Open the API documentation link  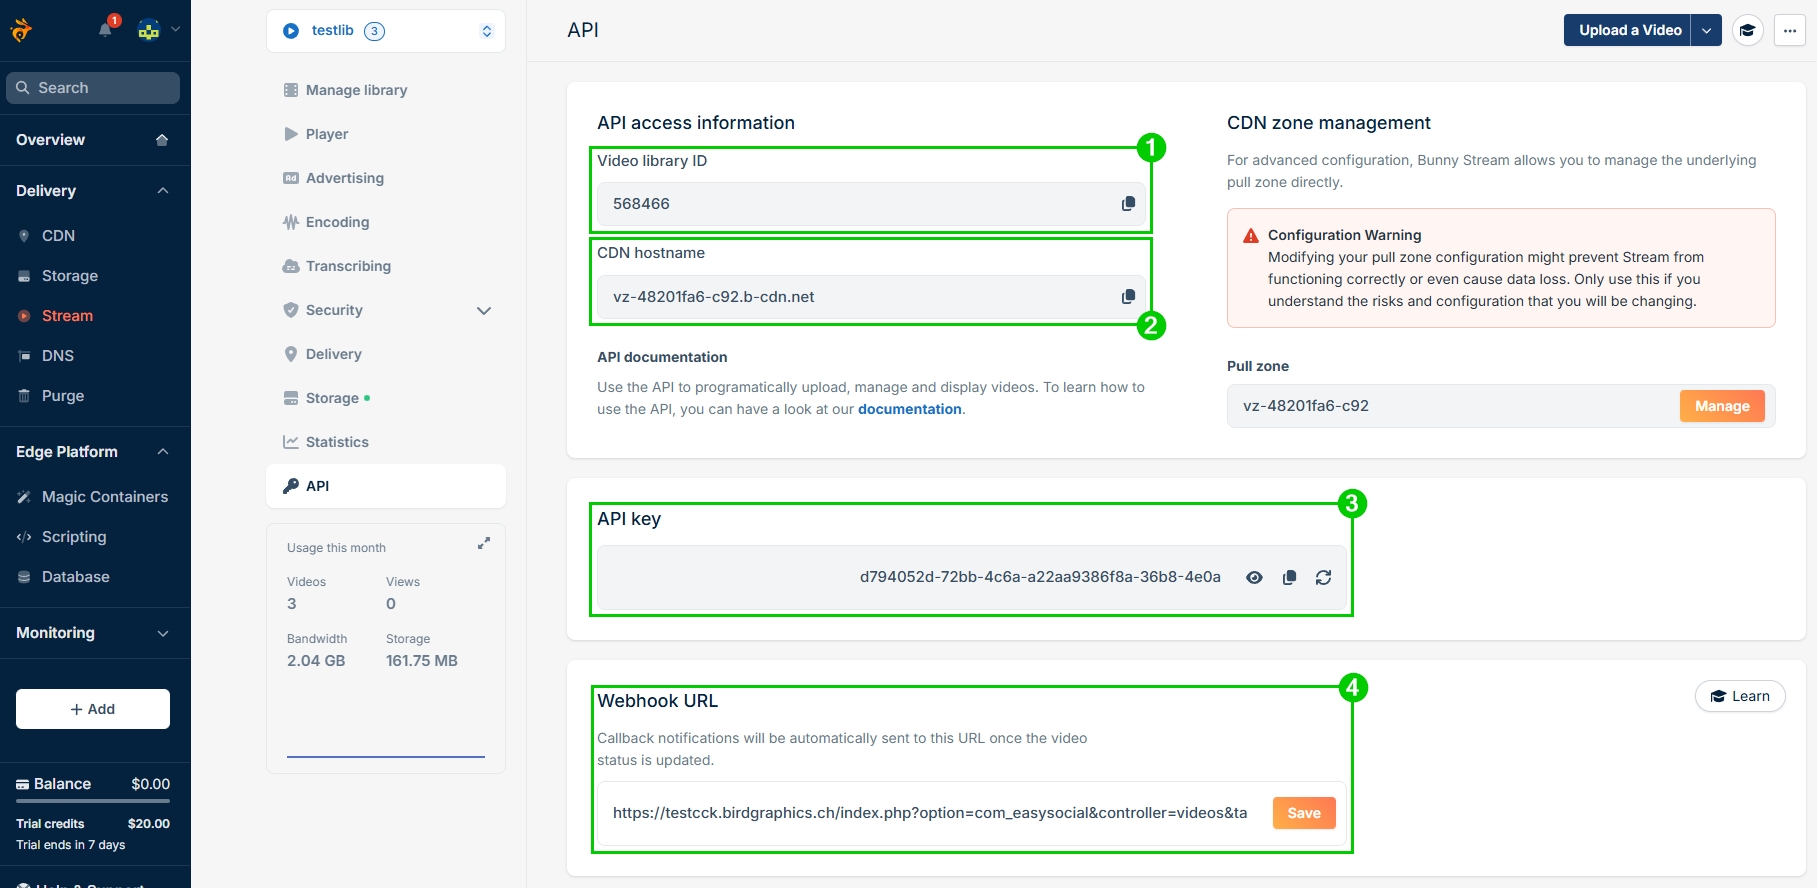click(x=909, y=409)
